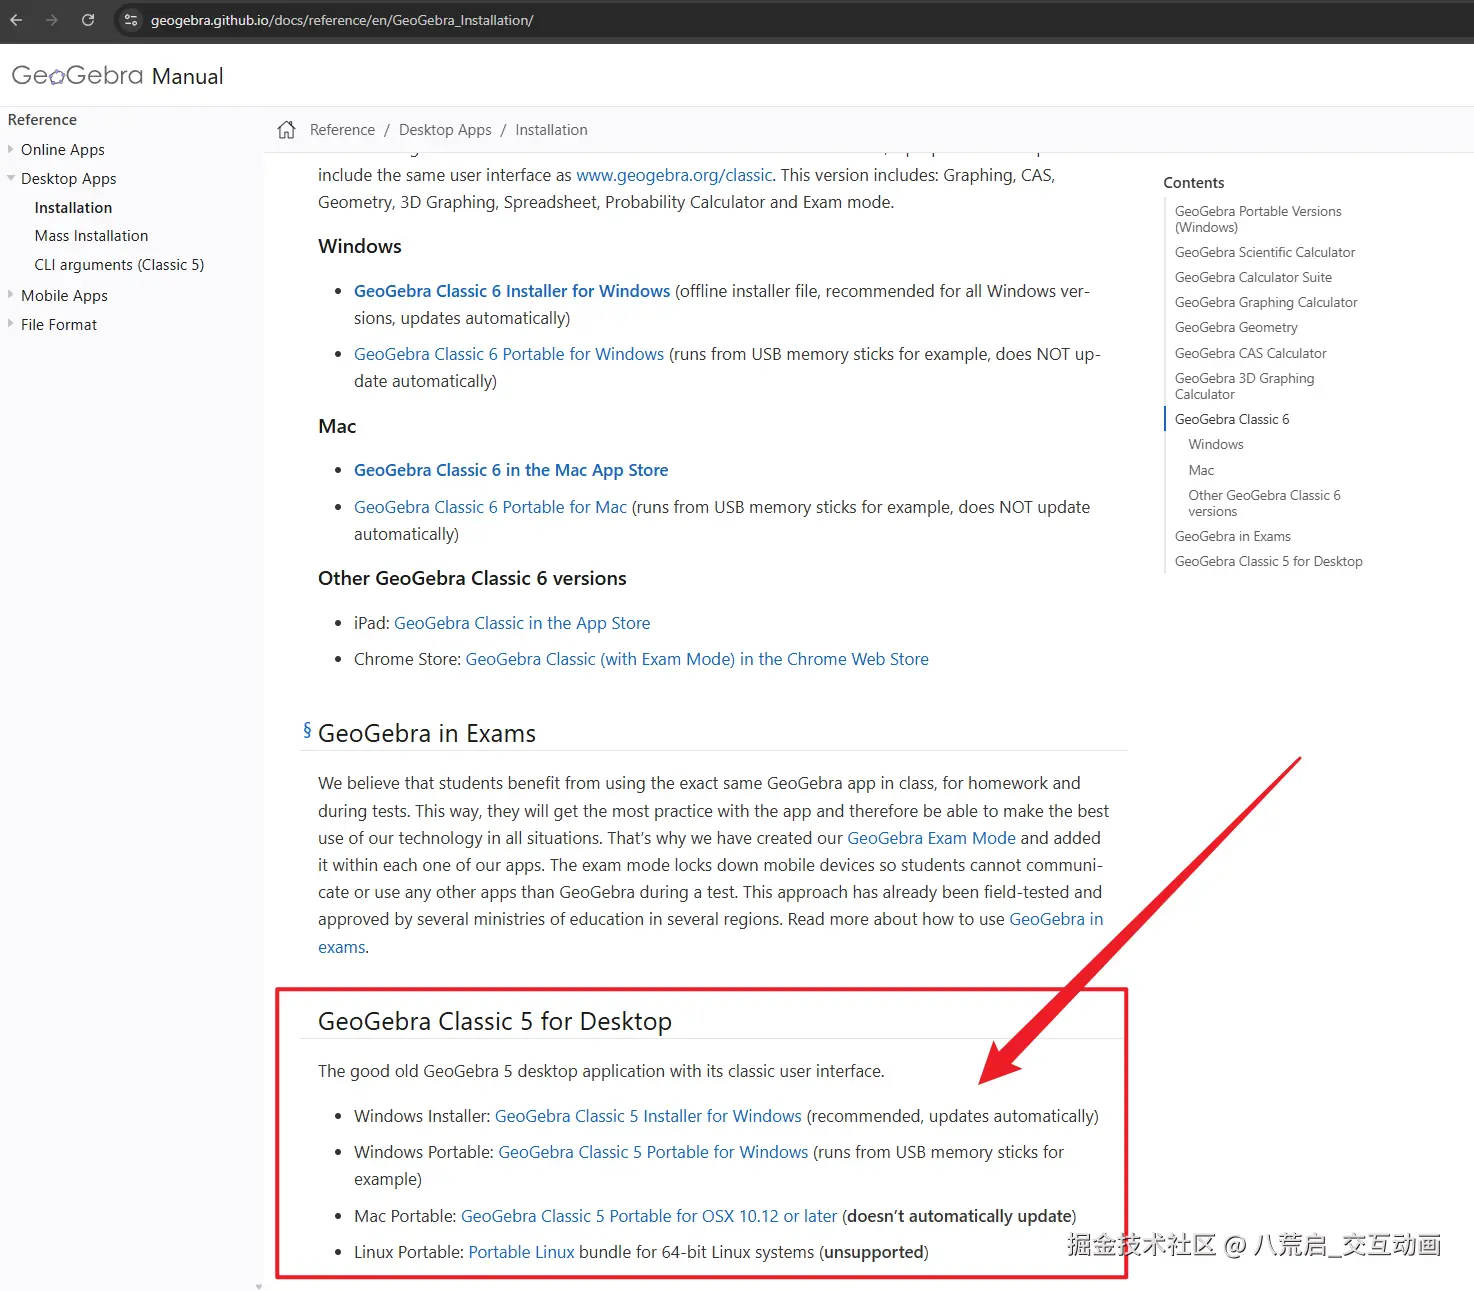Jump to GeoGebra Portable Versions (Windows) in contents
This screenshot has width=1474, height=1291.
[x=1258, y=219]
